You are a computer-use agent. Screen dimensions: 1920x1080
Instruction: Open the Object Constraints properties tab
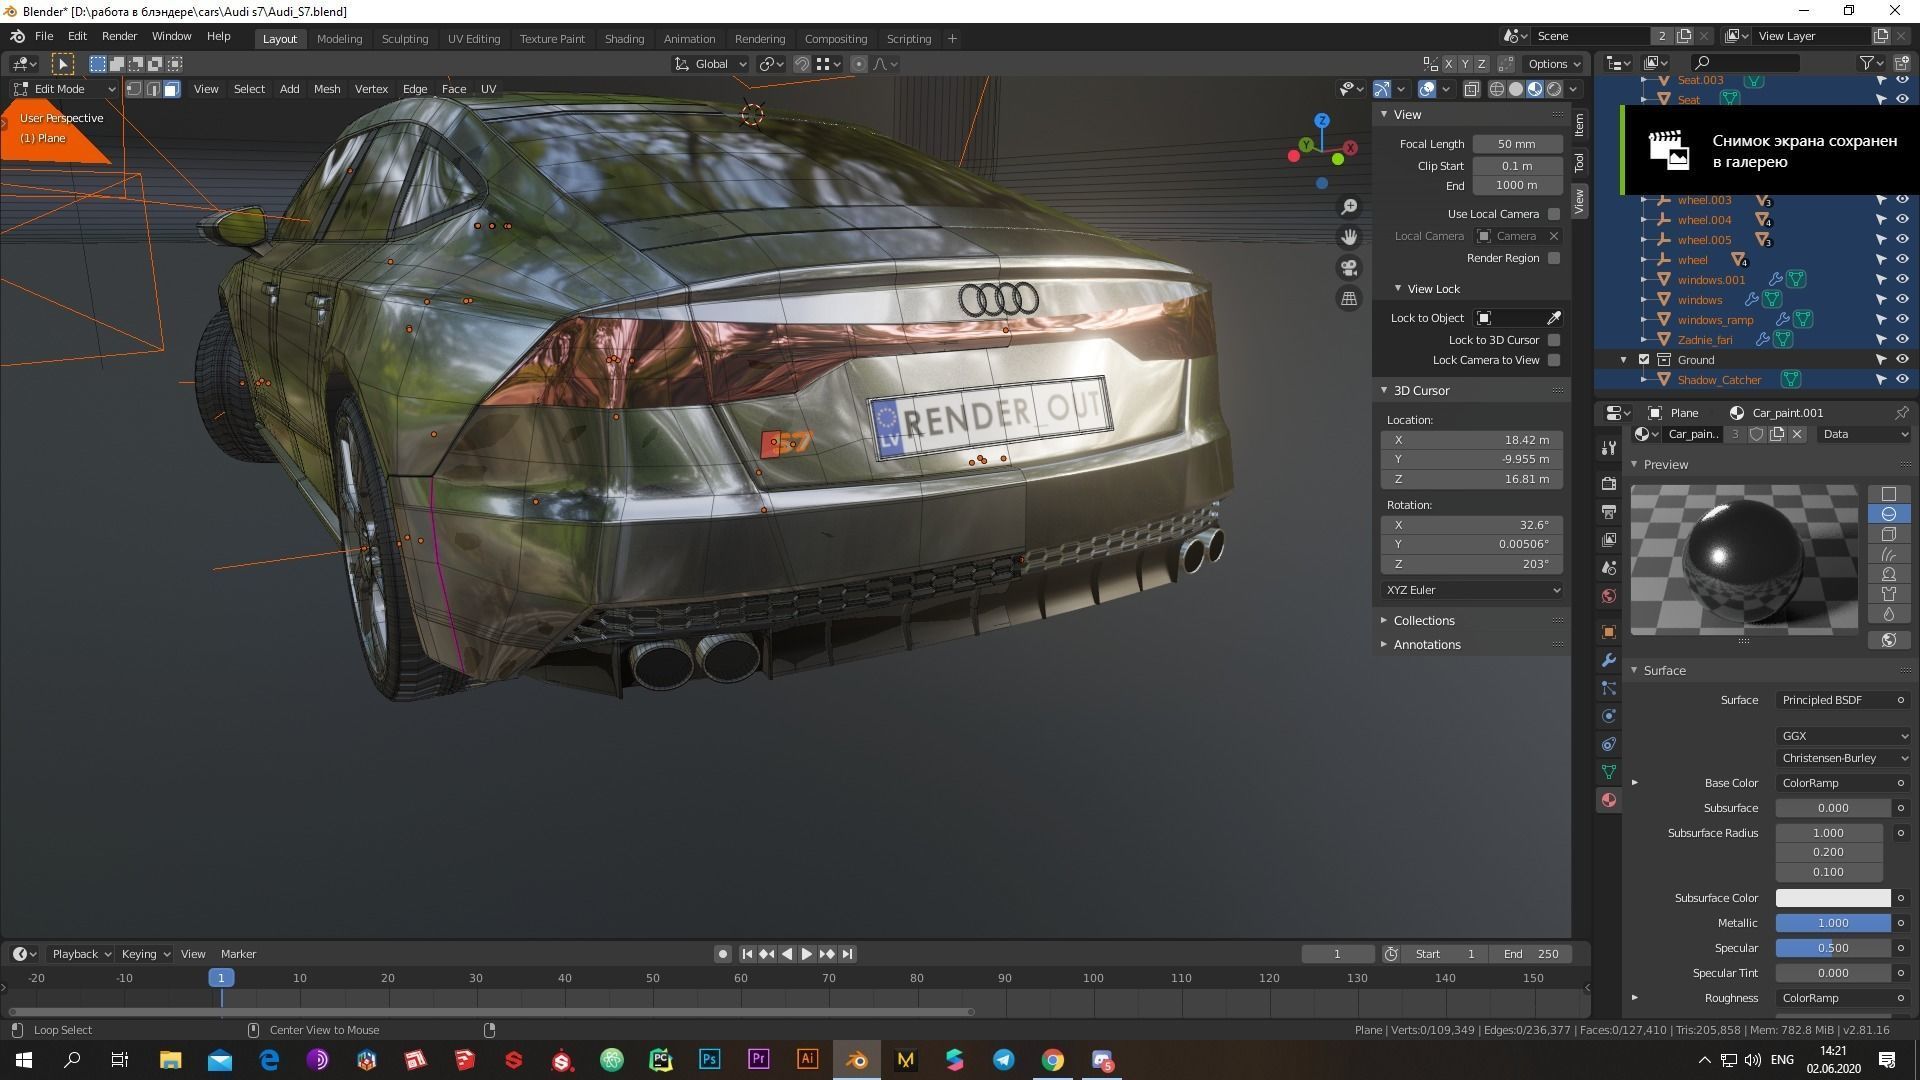tap(1608, 744)
